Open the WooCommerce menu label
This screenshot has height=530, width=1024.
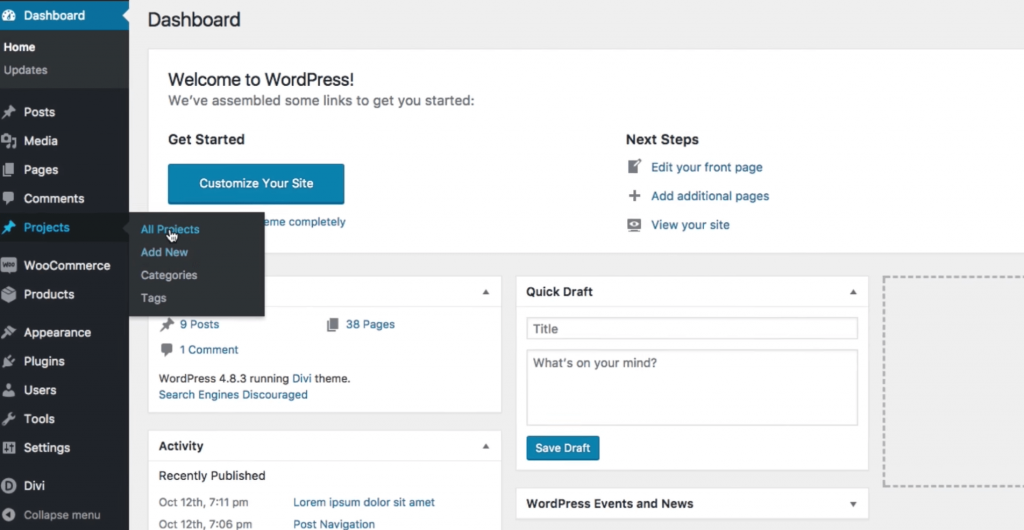click(67, 266)
